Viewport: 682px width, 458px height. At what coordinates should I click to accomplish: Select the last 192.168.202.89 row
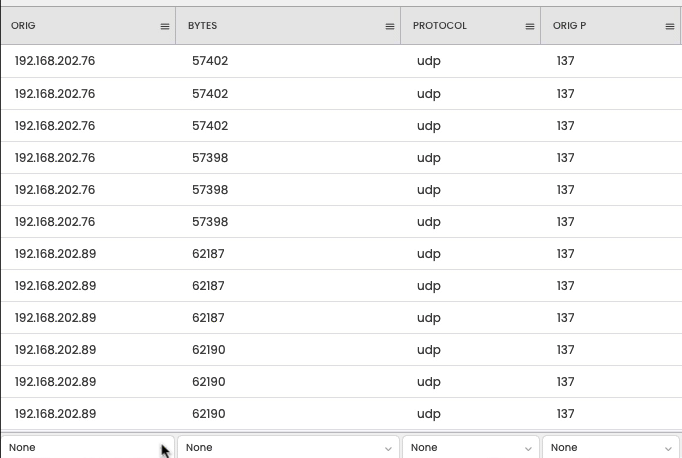click(x=55, y=414)
